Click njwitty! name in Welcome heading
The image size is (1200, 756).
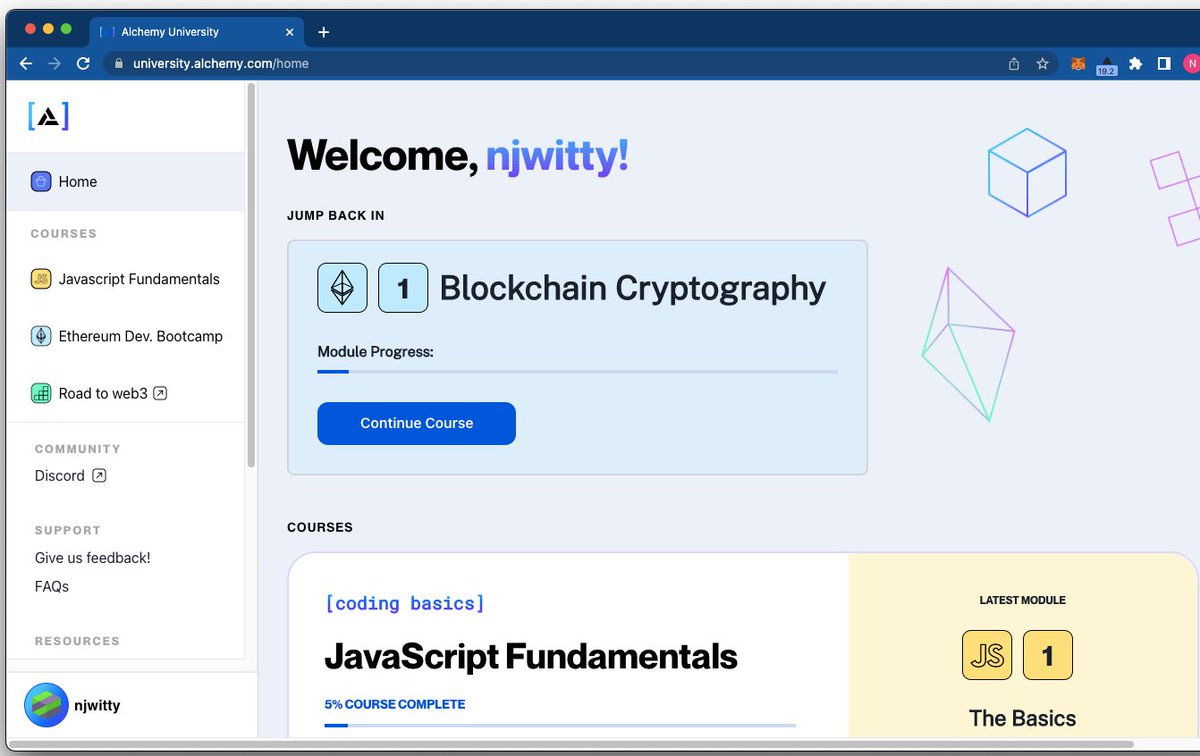click(557, 156)
